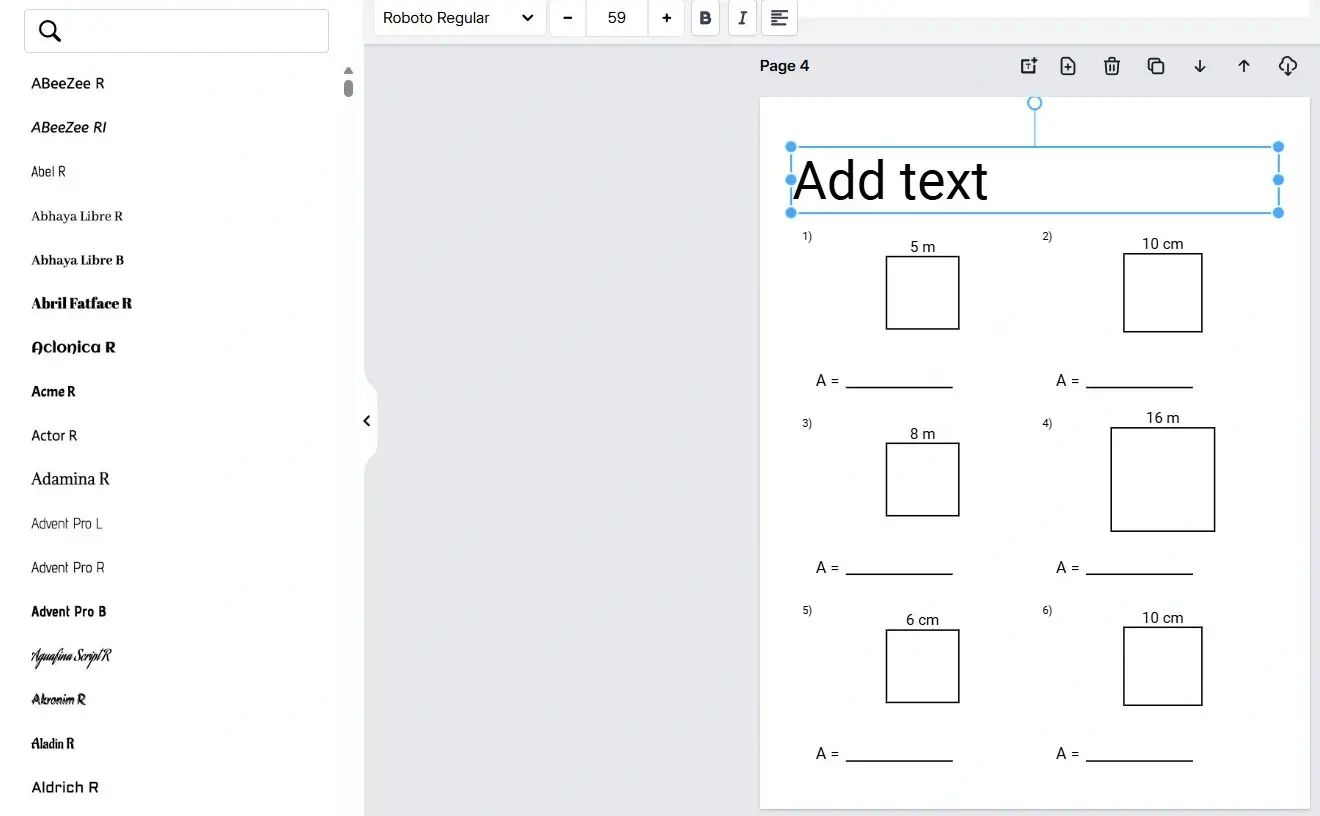Collapse the font list side panel
Viewport: 1320px width, 816px height.
coord(367,421)
